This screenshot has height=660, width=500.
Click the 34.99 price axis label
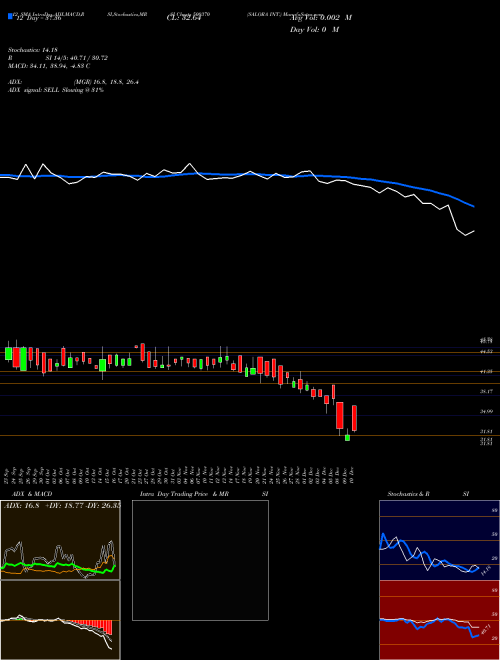pos(486,411)
